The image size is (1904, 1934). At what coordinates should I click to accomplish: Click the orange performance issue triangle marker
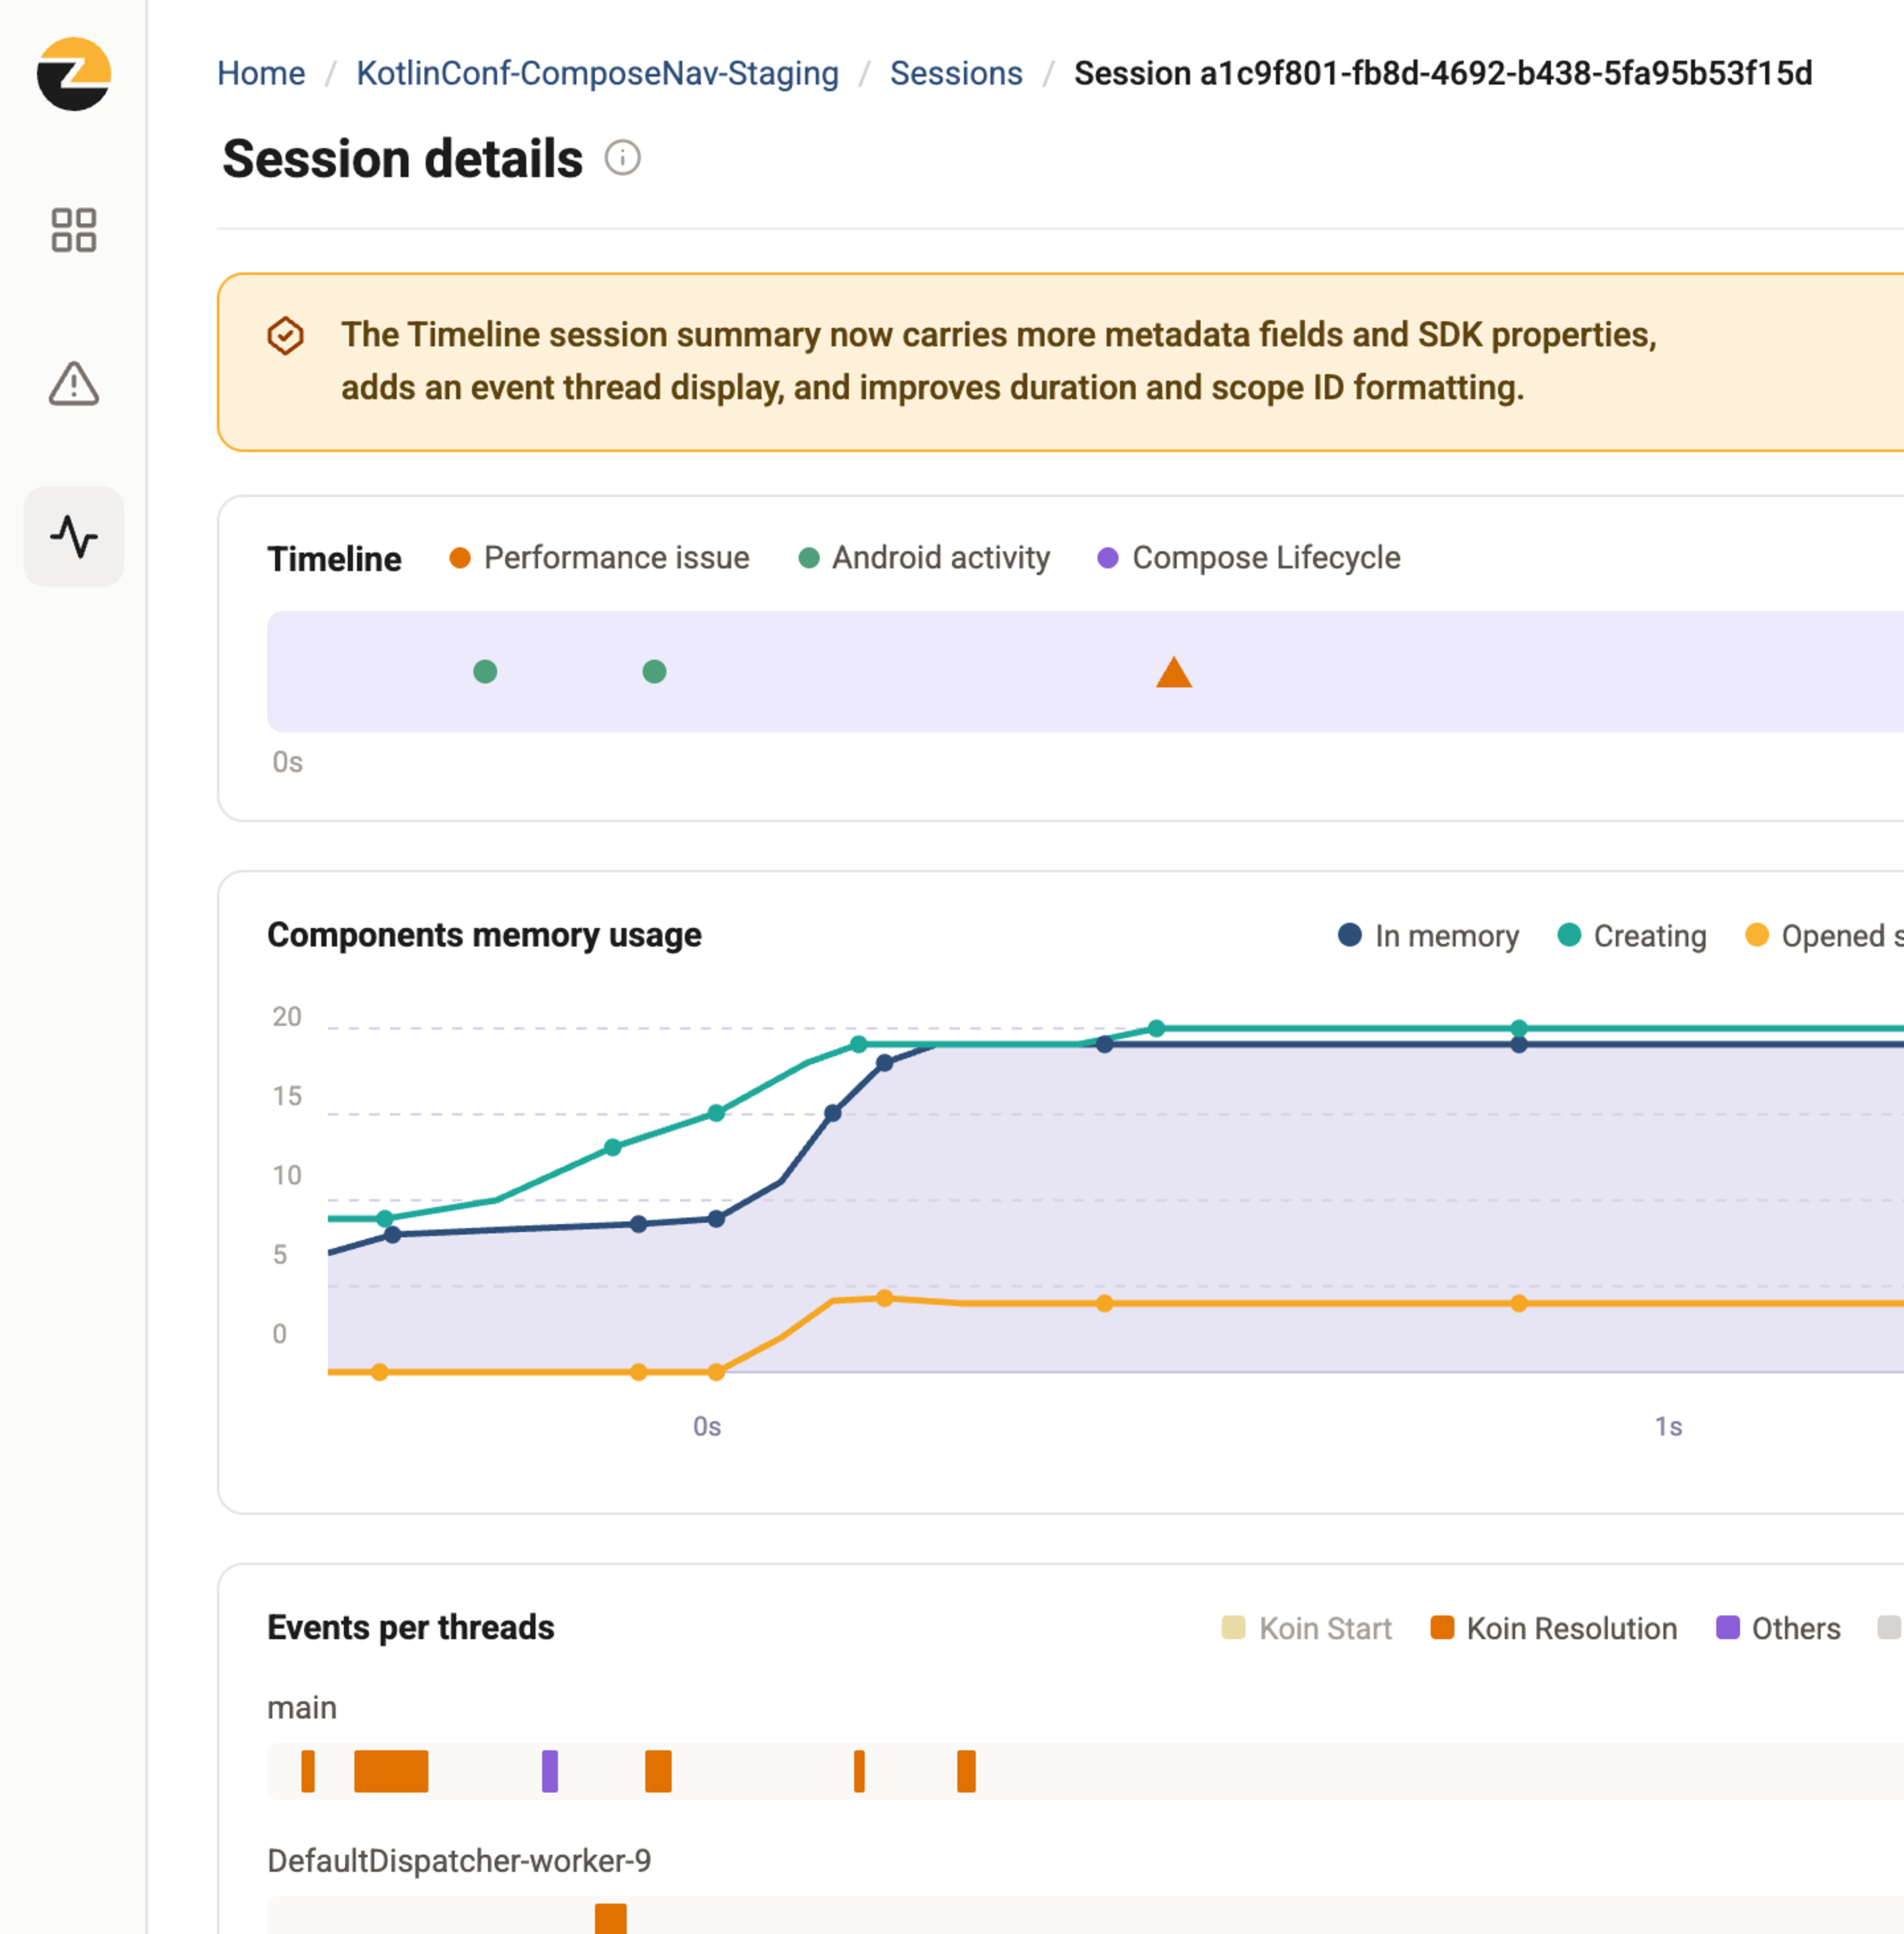pyautogui.click(x=1174, y=673)
